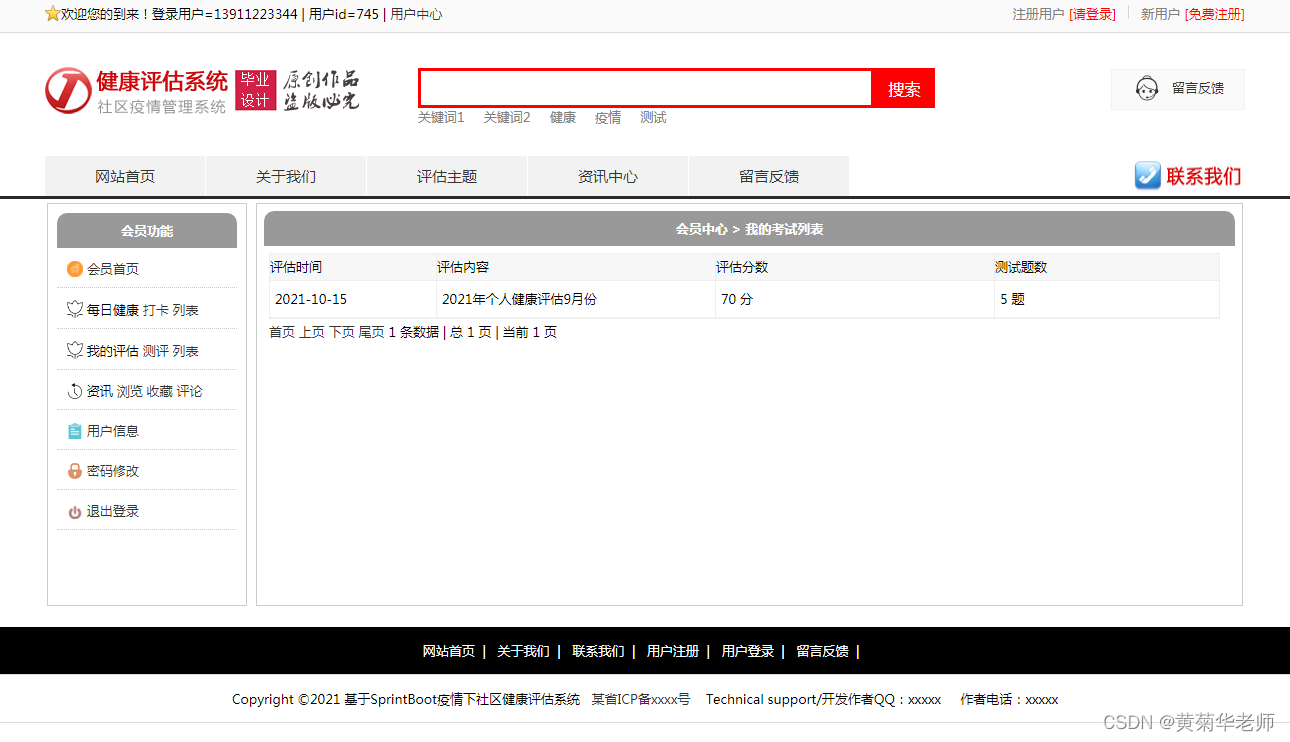Click footer link 用户登录

click(x=748, y=651)
